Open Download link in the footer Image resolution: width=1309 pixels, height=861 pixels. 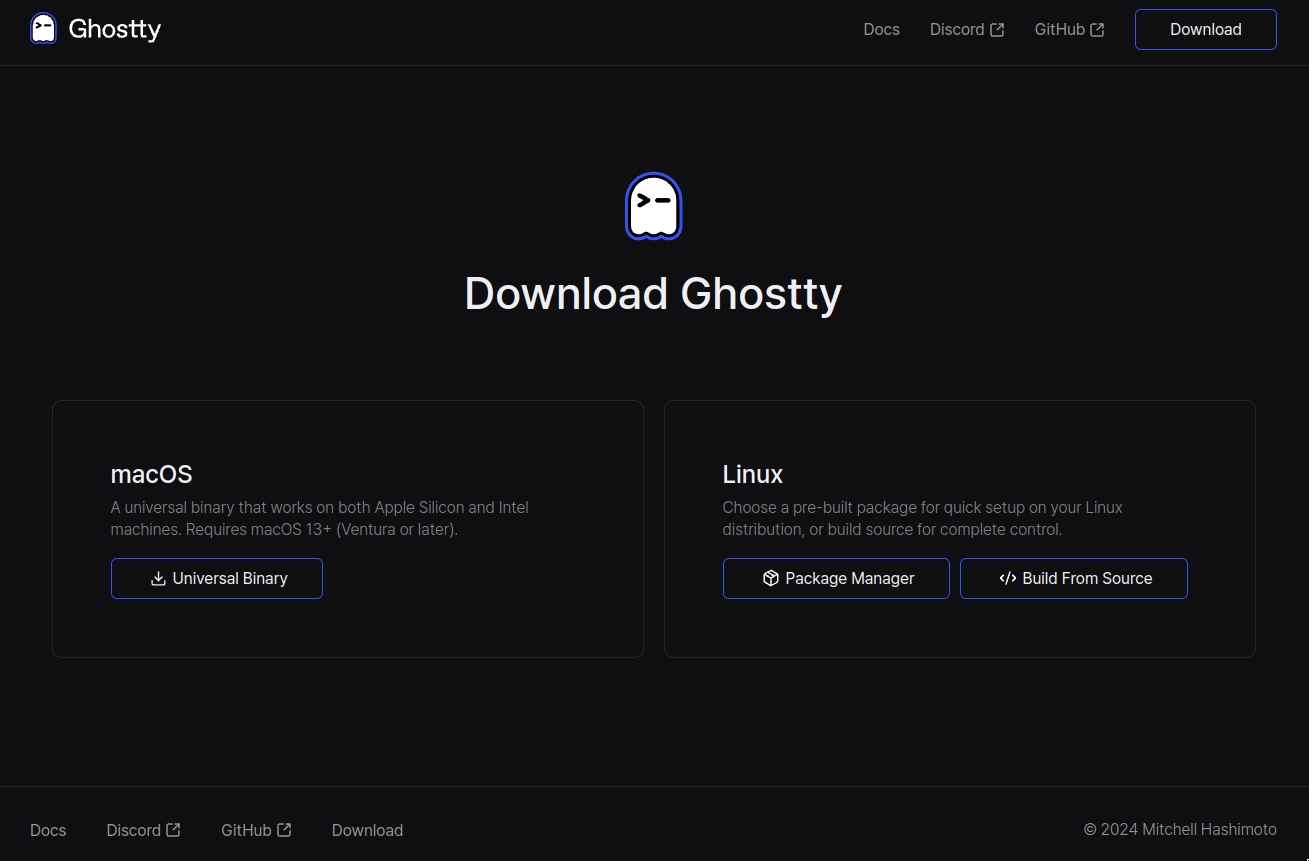pos(367,830)
